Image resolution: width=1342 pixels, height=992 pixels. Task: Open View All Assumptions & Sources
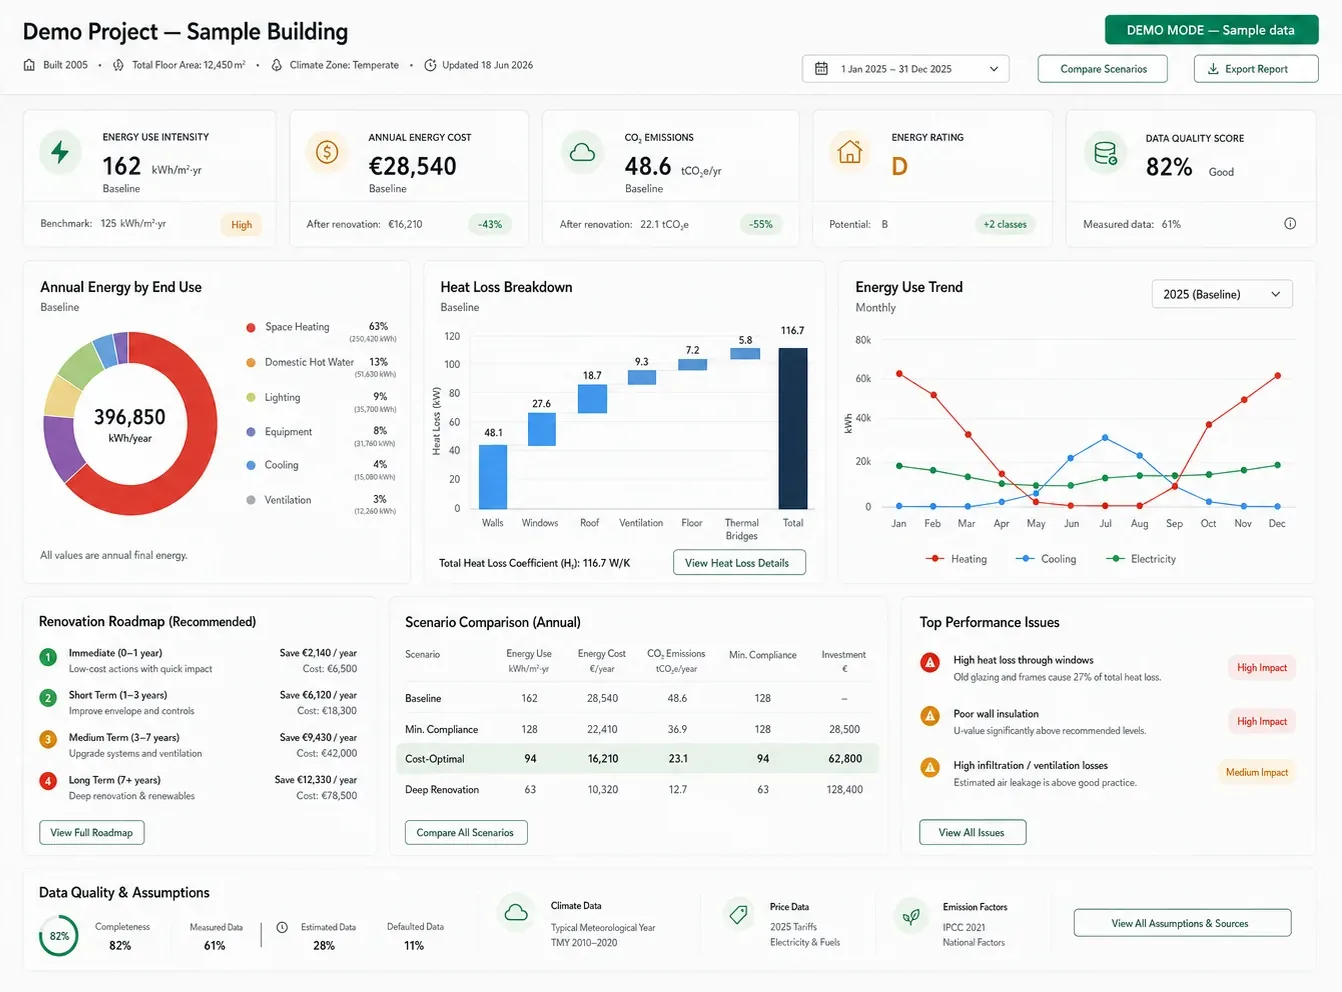point(1182,923)
